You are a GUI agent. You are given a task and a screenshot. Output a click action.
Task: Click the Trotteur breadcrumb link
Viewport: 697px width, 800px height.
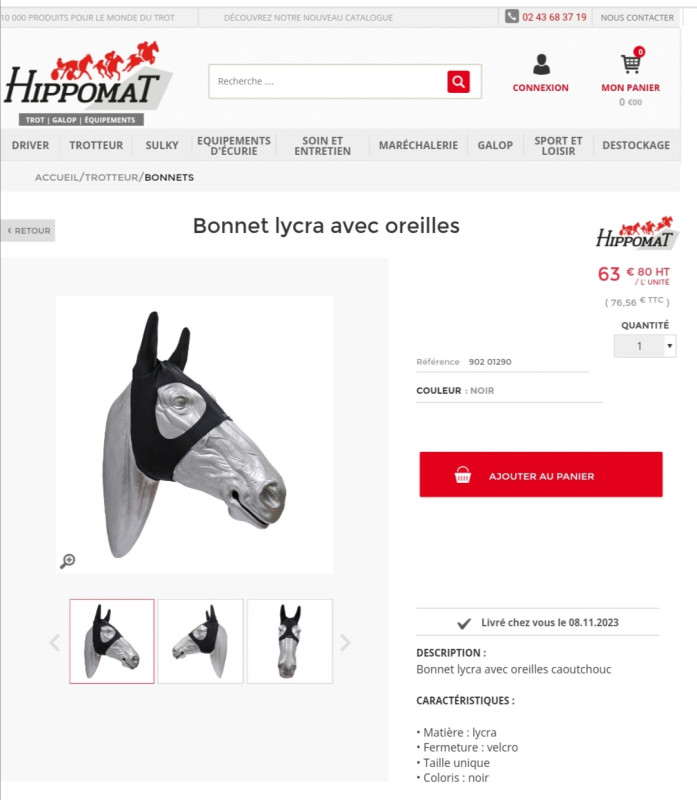pos(112,178)
